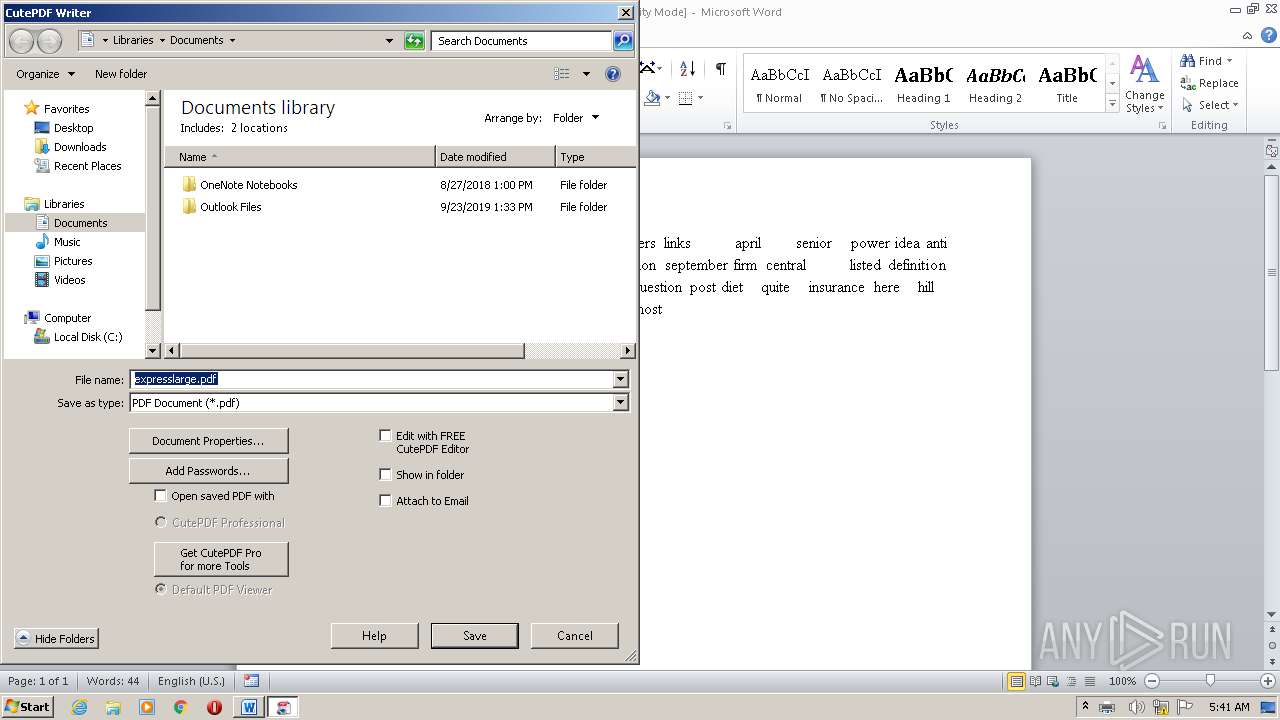Click the Help button
Screen dimensions: 1280x720
point(374,636)
